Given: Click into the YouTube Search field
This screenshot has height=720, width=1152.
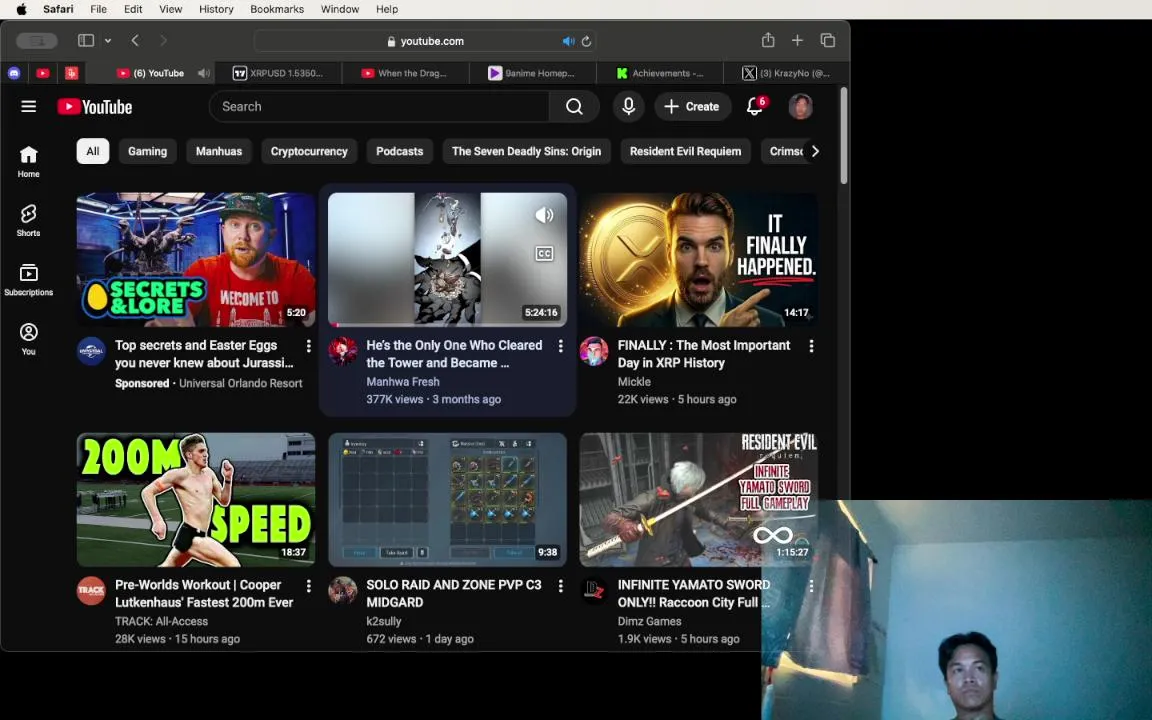Looking at the screenshot, I should pyautogui.click(x=379, y=107).
